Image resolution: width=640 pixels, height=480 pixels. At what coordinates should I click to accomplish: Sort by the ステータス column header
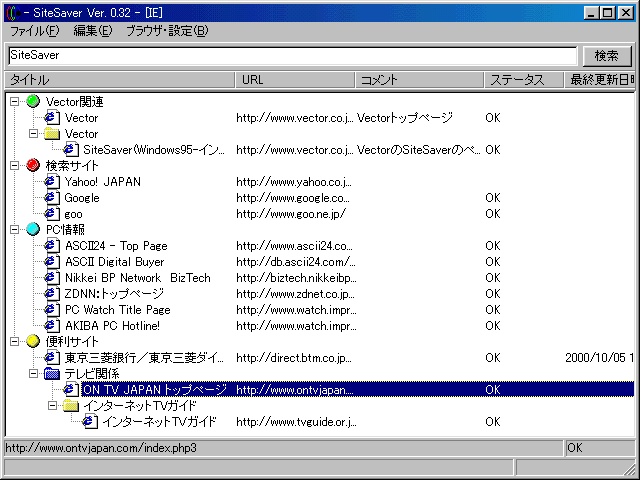(524, 80)
